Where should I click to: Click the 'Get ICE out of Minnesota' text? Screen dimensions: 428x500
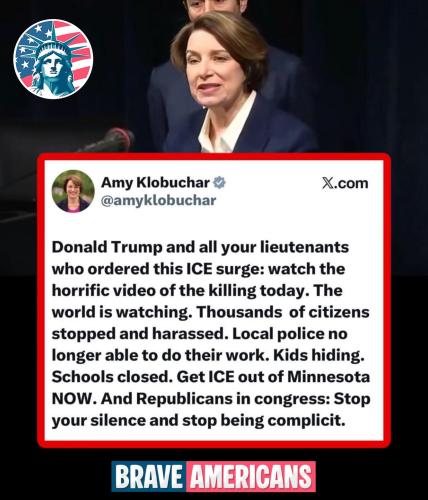pos(273,377)
